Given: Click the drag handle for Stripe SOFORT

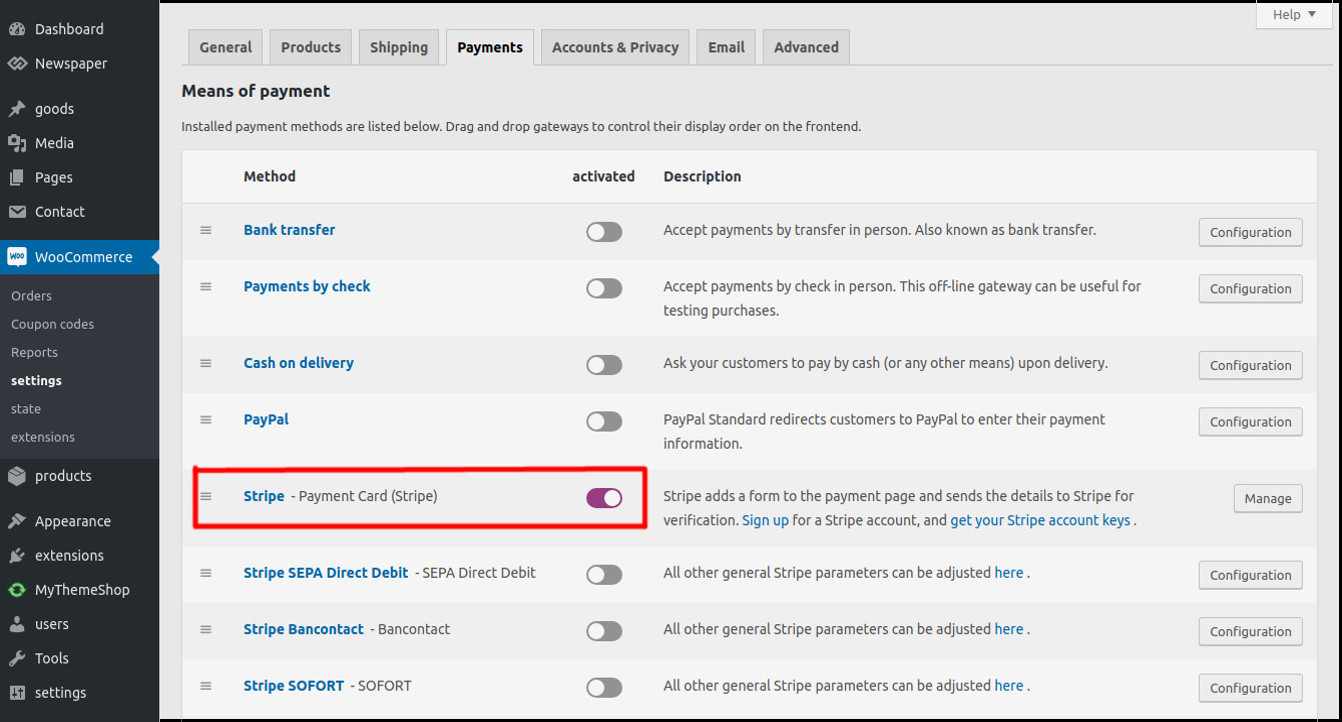Looking at the screenshot, I should click(x=206, y=686).
